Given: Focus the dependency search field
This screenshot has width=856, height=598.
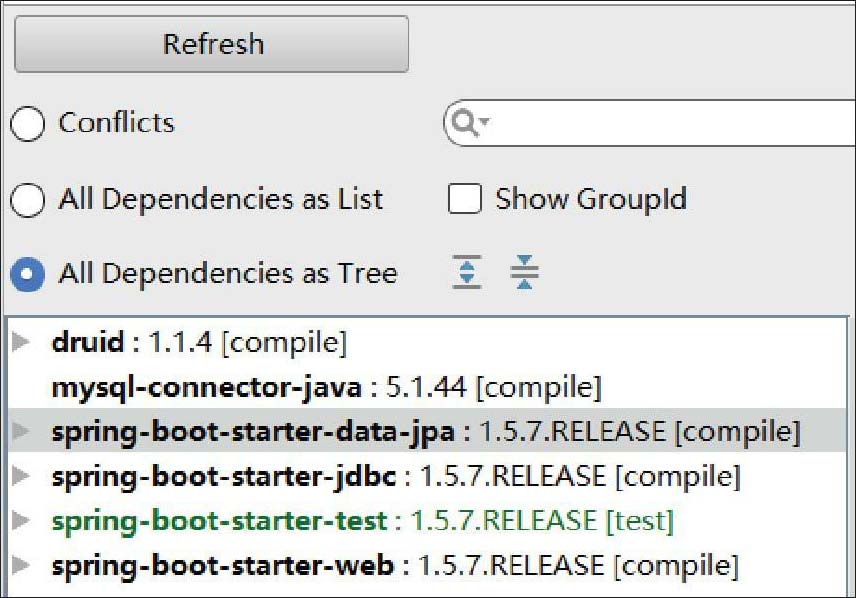Looking at the screenshot, I should coord(670,123).
